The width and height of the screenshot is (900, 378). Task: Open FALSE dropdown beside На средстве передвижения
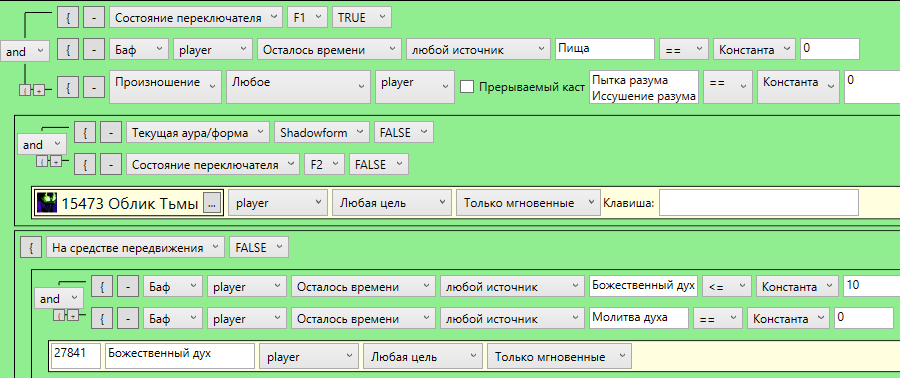coord(258,248)
